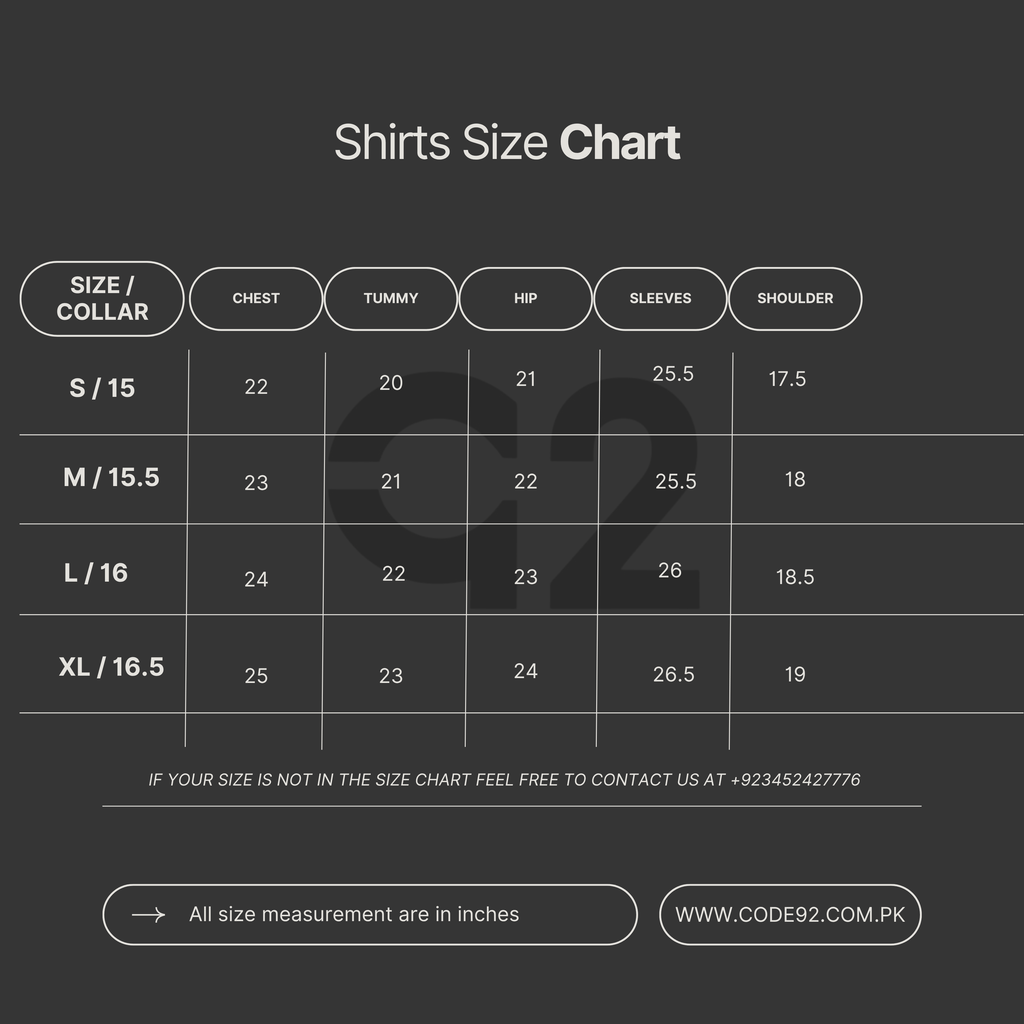Select the CHEST column header
Image resolution: width=1024 pixels, height=1024 pixels.
click(256, 298)
